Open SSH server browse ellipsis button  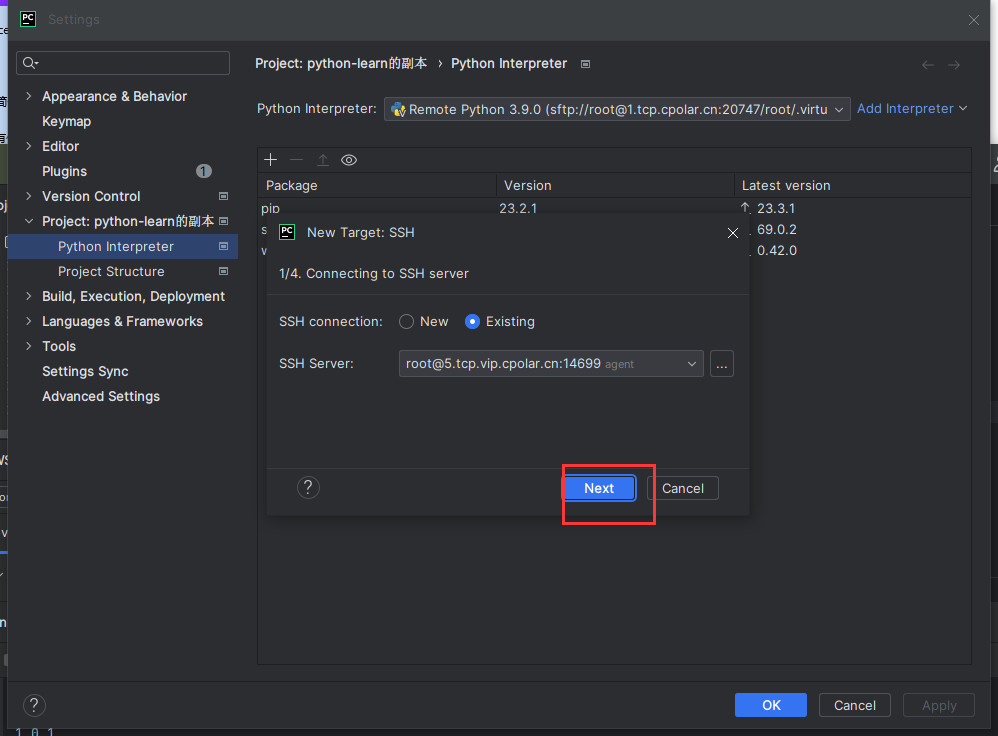(722, 364)
